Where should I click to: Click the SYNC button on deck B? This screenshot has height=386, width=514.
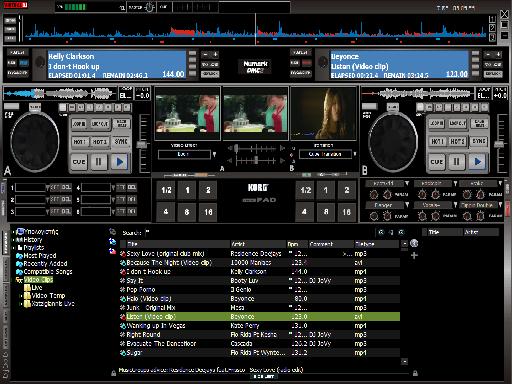pos(479,141)
